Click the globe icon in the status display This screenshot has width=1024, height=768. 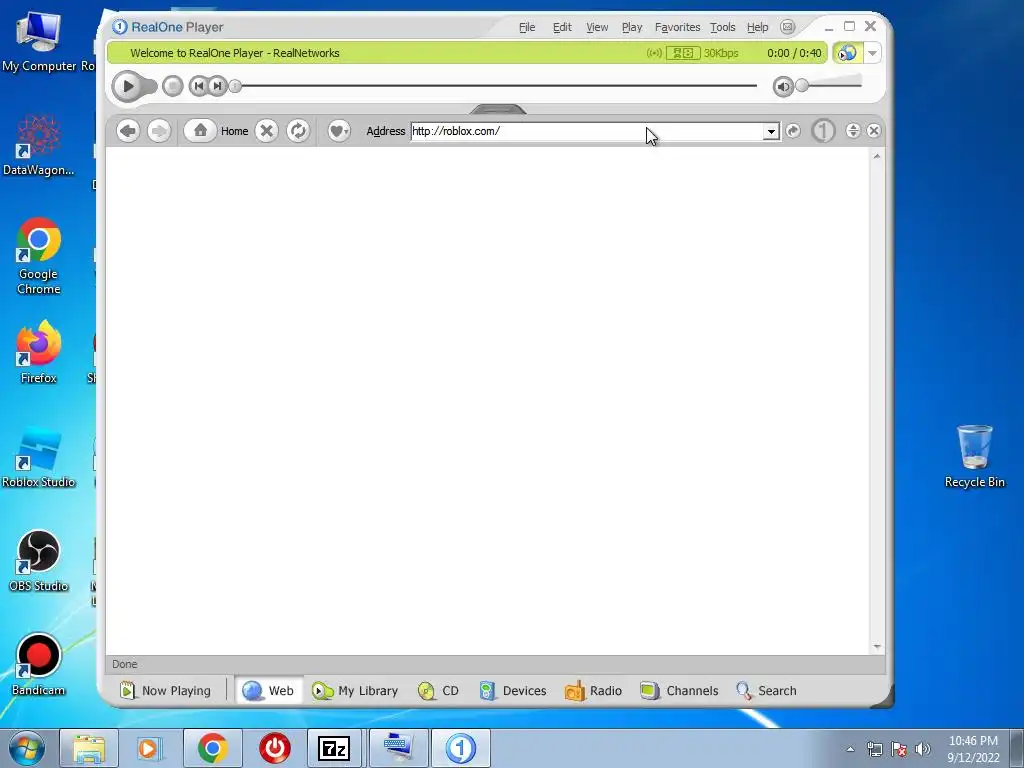tap(847, 53)
